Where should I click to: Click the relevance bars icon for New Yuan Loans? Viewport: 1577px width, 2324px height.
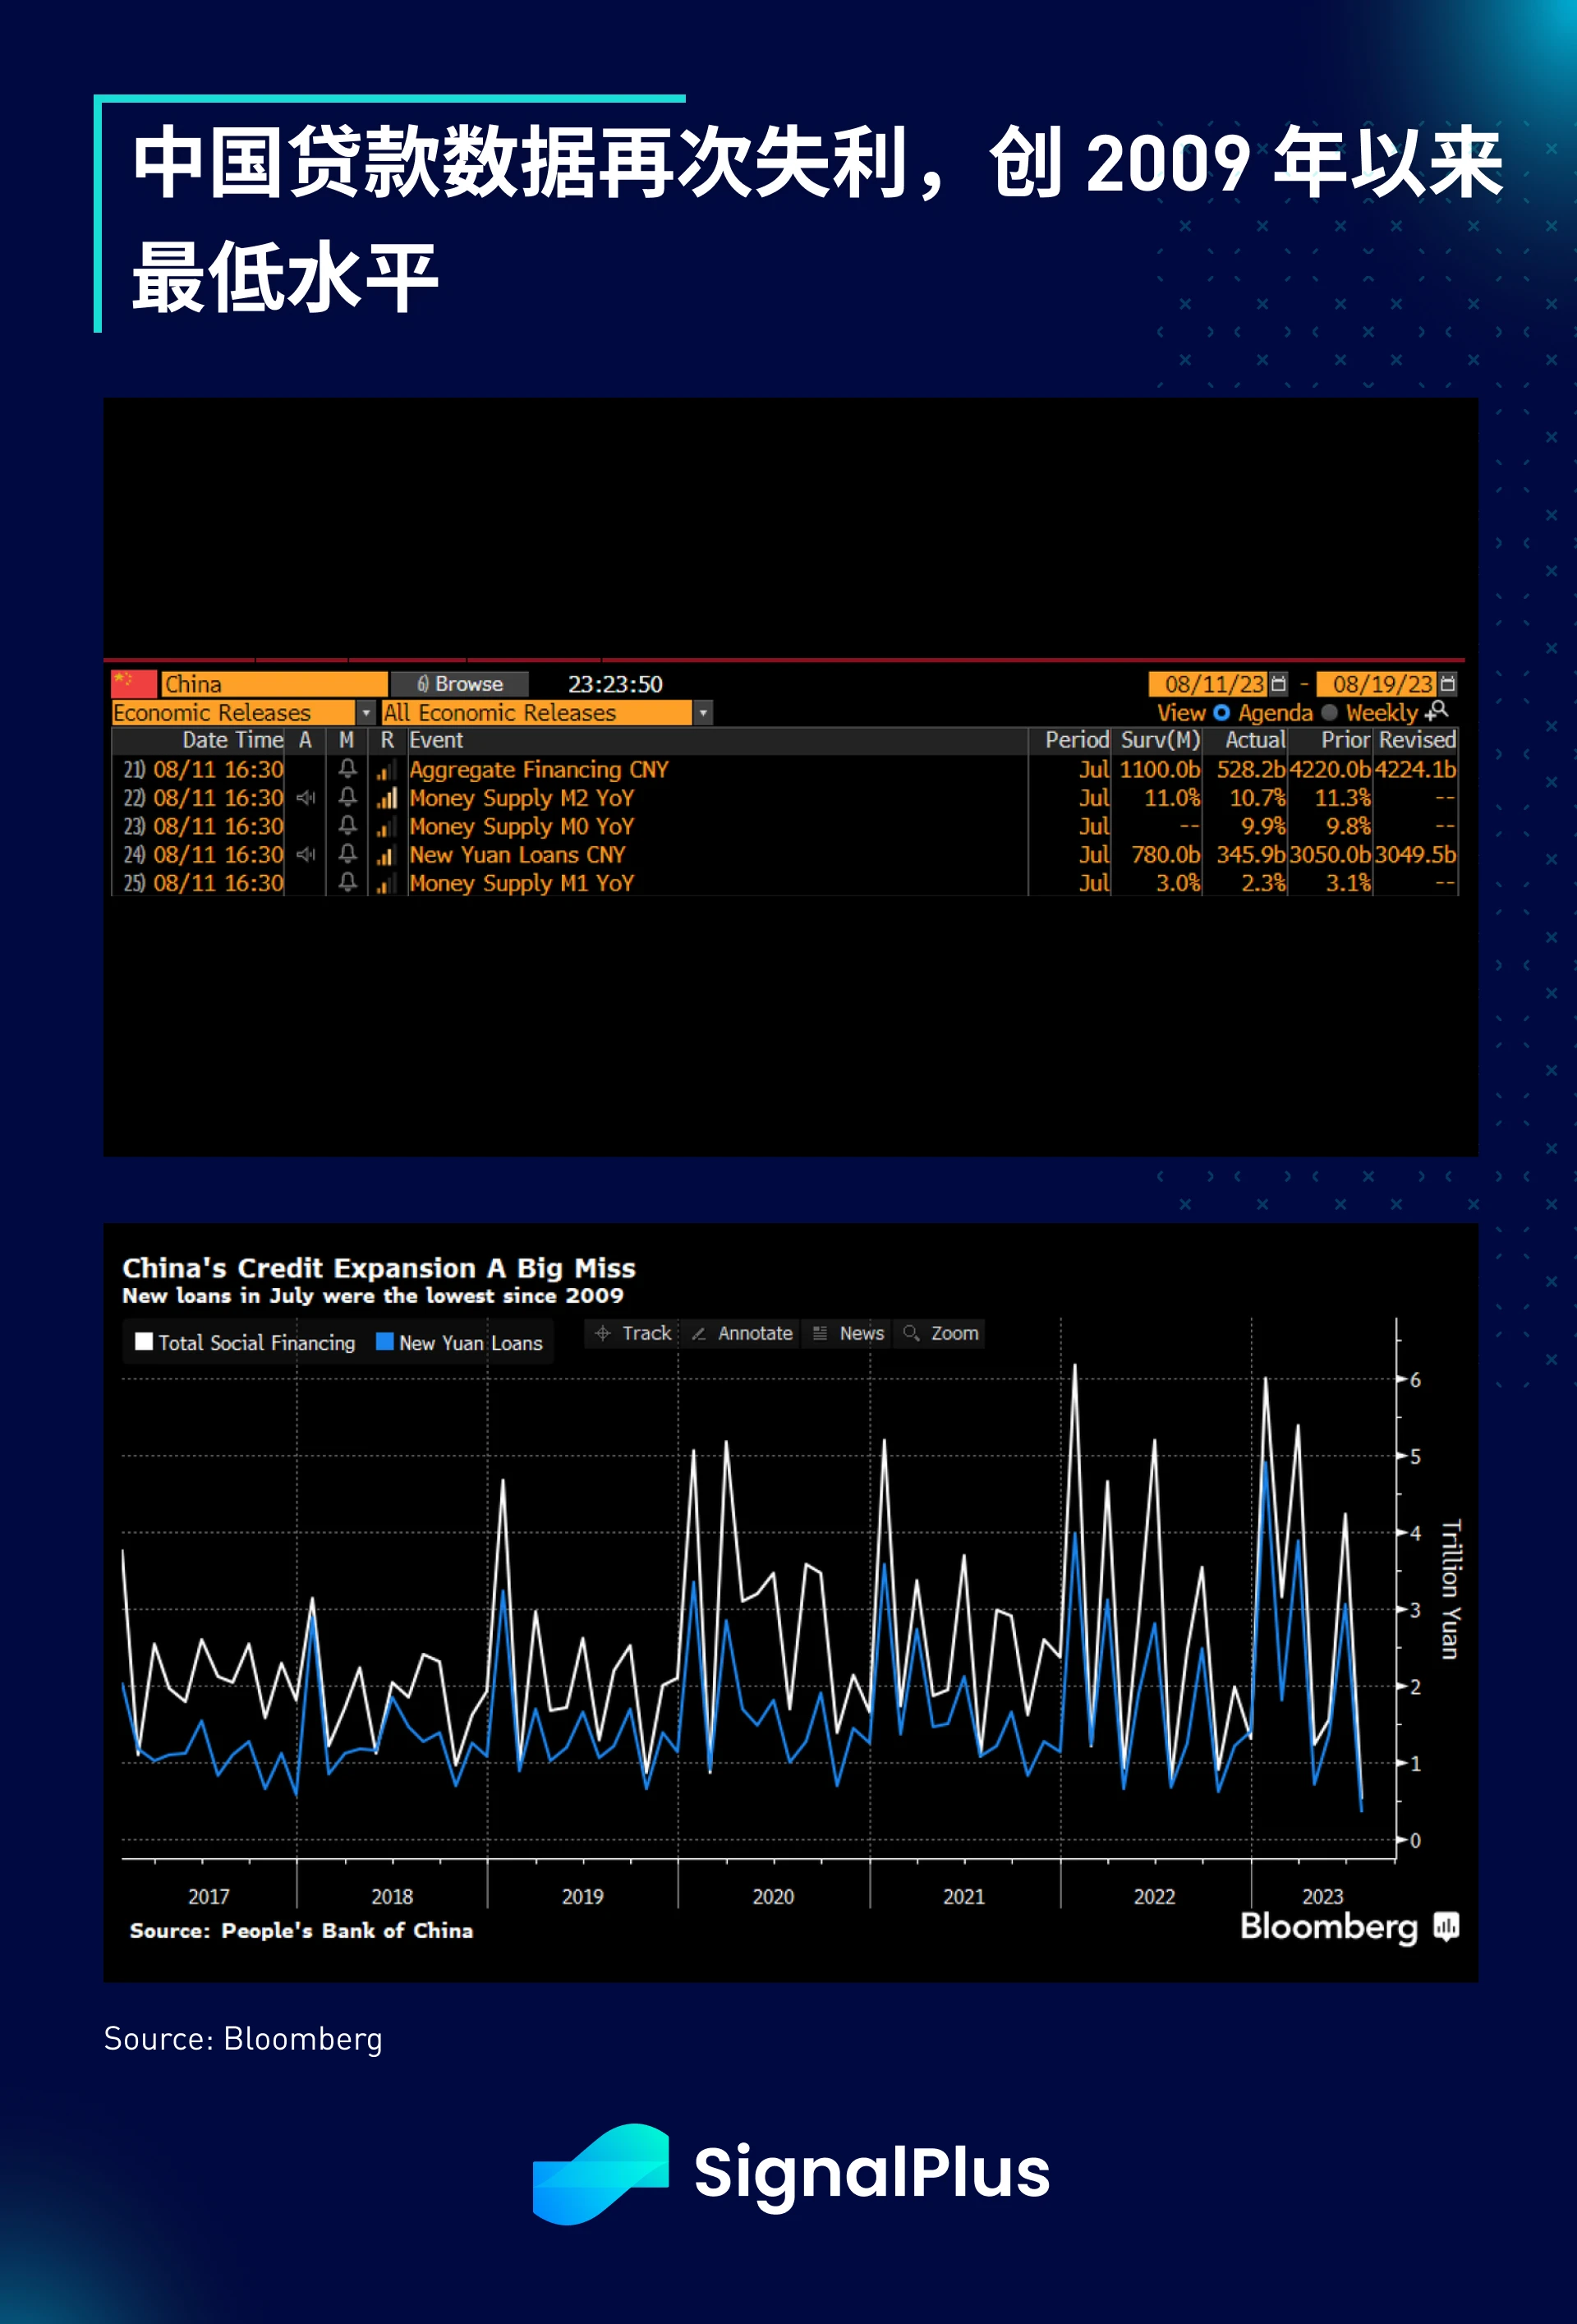coord(386,855)
